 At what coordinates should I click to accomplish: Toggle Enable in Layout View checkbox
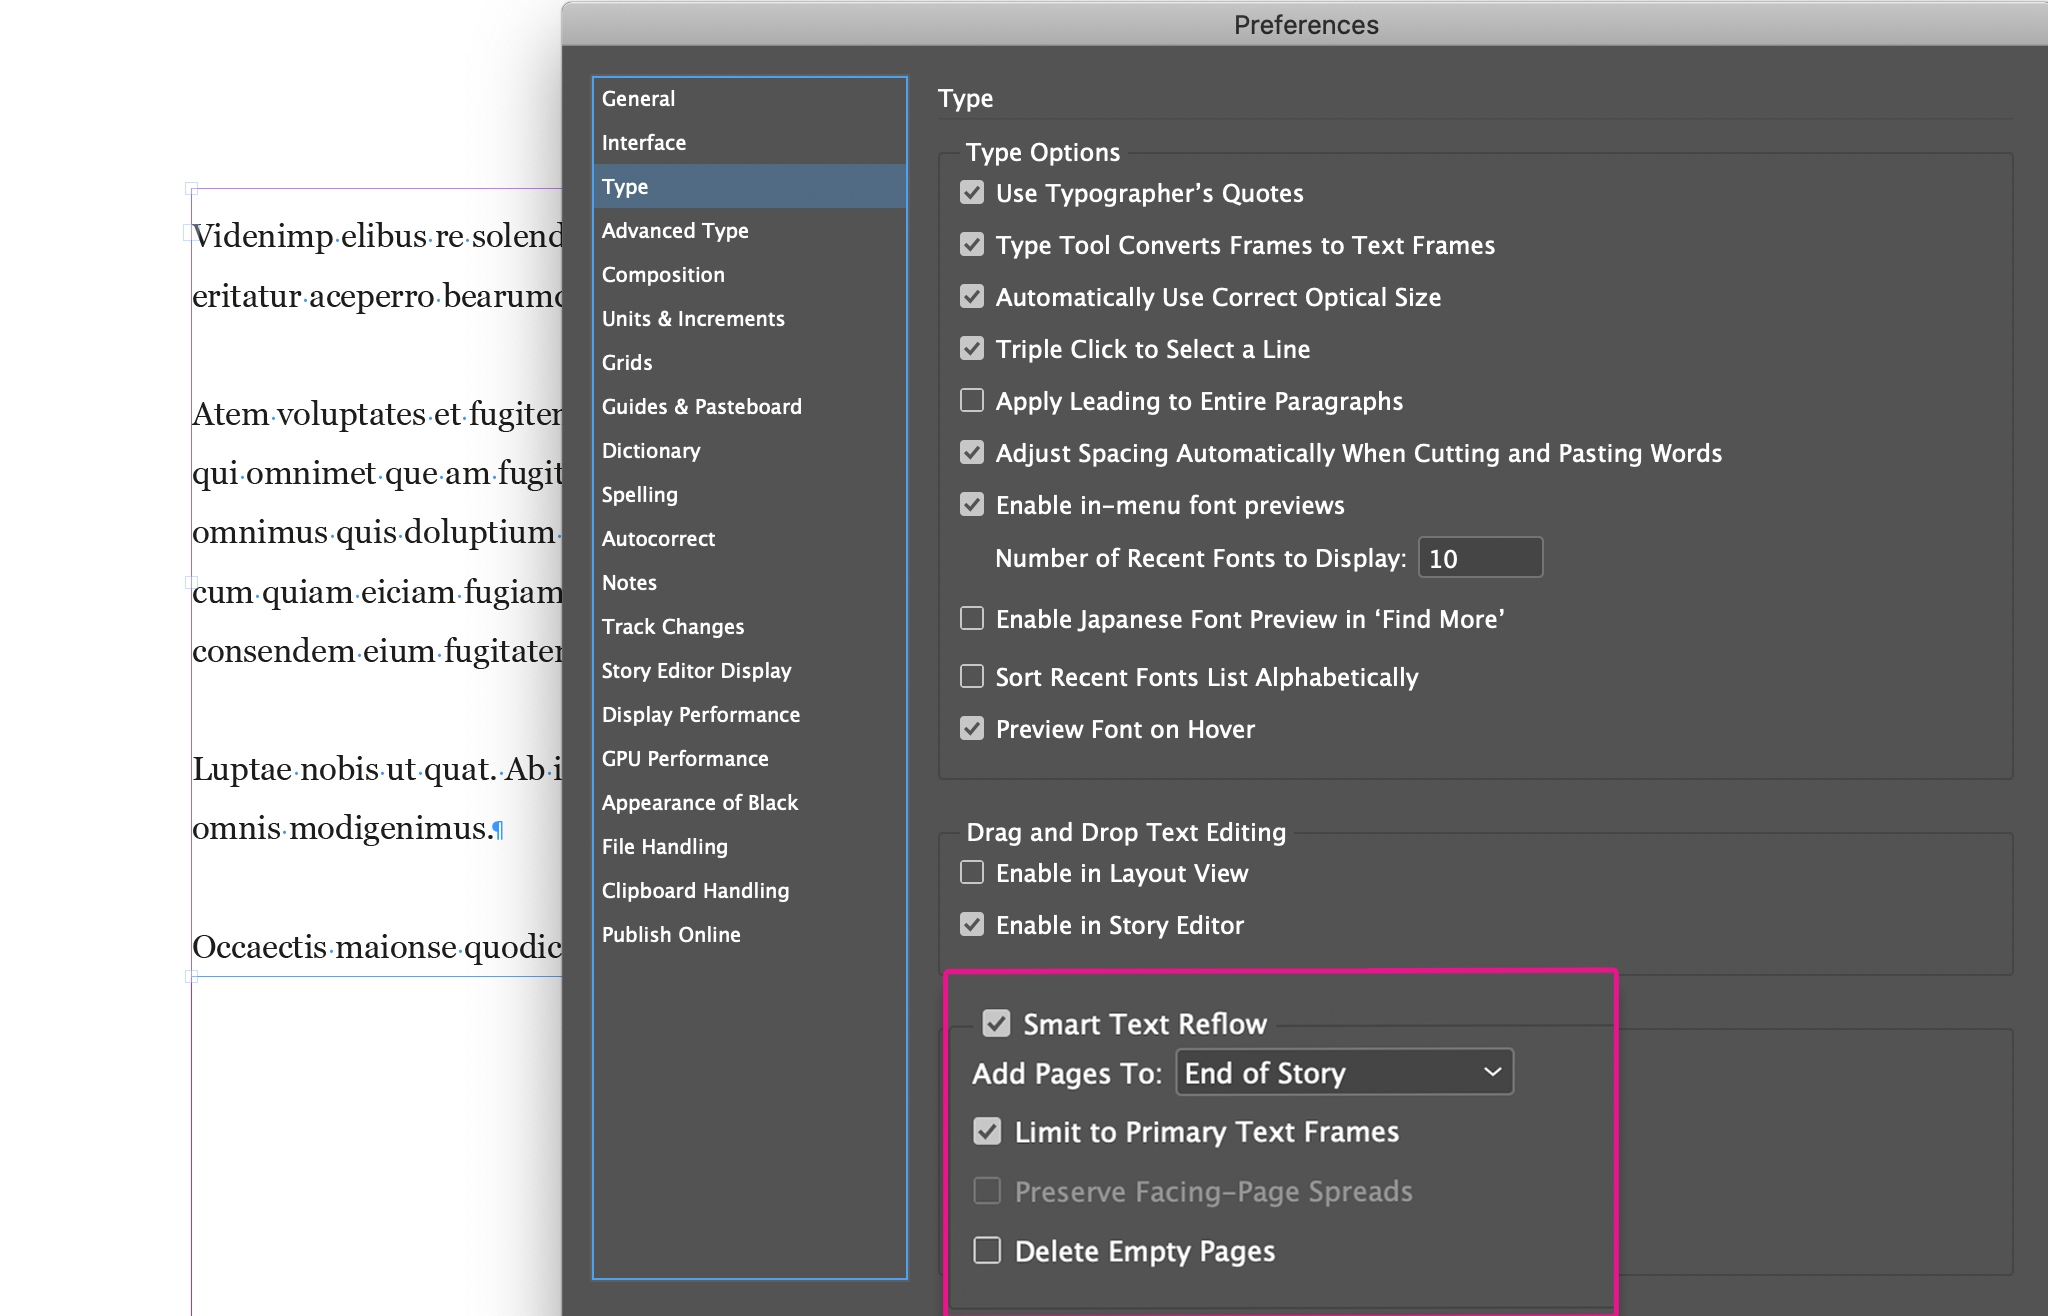click(972, 870)
